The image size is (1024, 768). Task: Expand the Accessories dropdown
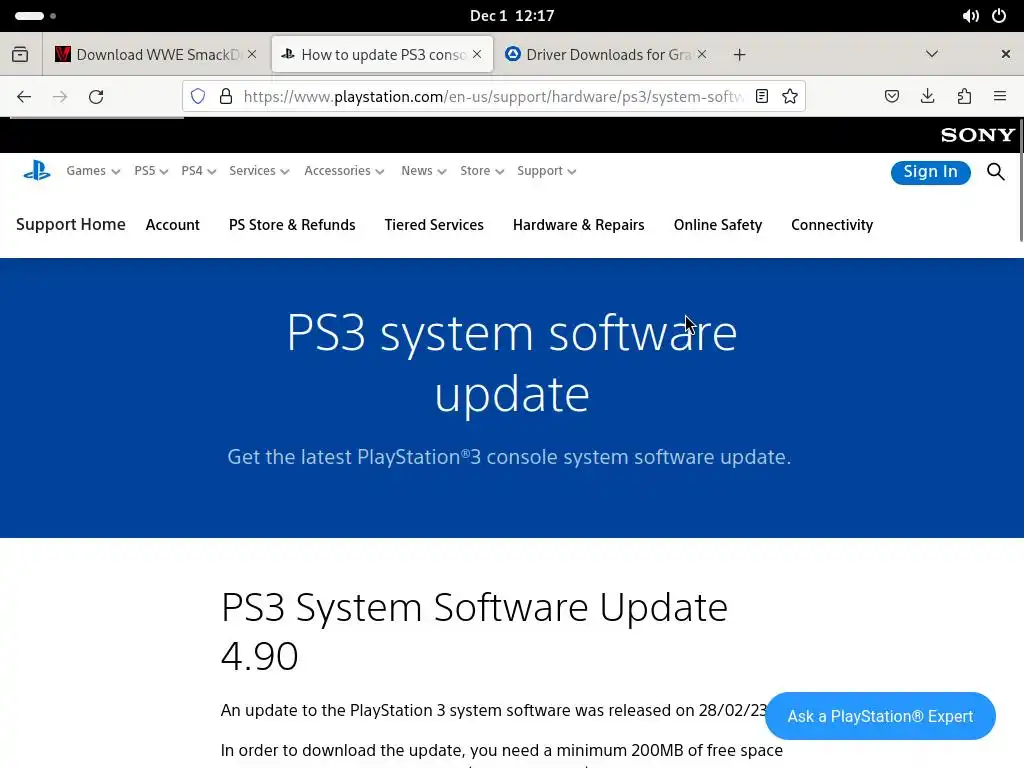344,171
